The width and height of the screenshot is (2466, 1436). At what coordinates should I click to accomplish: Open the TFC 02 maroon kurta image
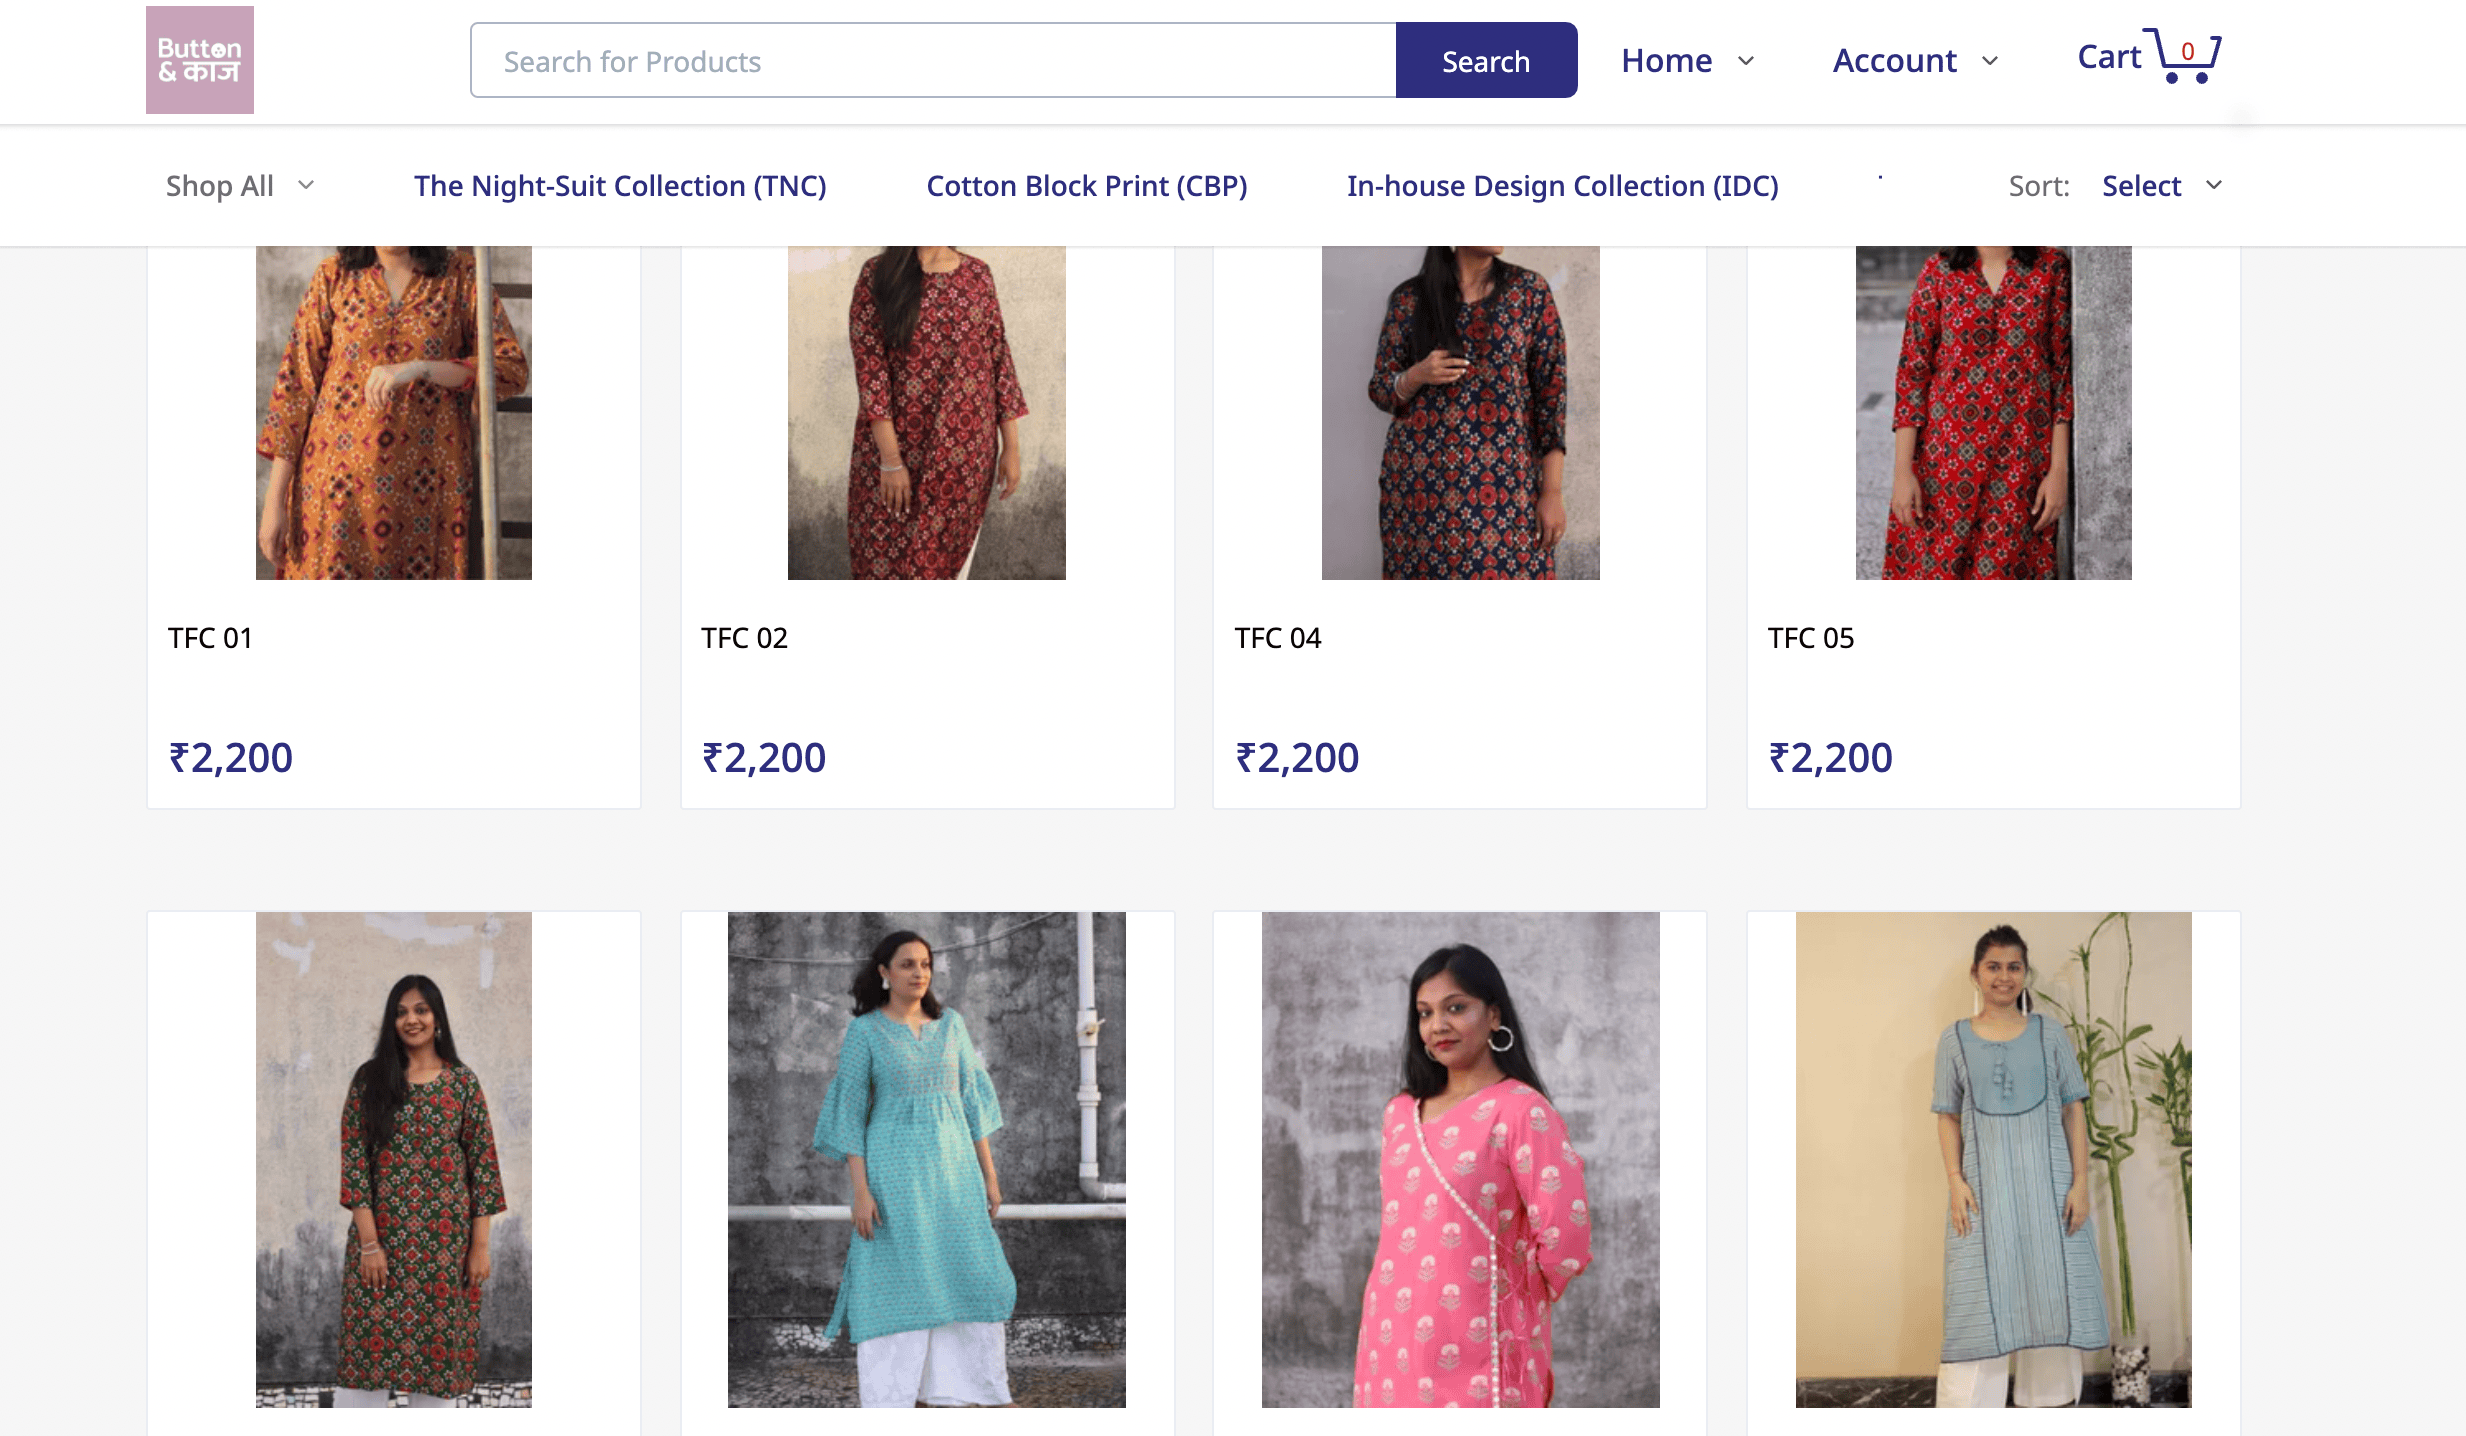[927, 413]
